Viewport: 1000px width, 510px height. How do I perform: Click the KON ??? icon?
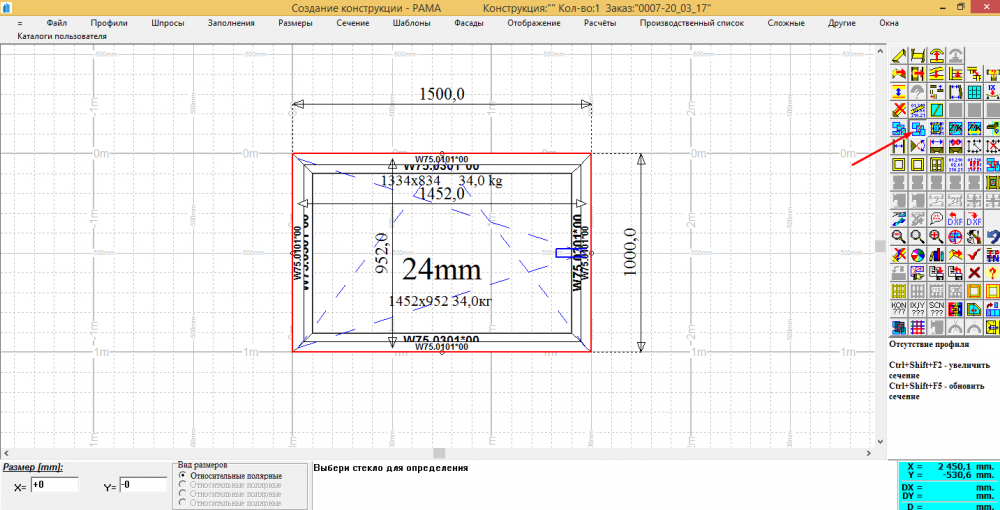(899, 310)
